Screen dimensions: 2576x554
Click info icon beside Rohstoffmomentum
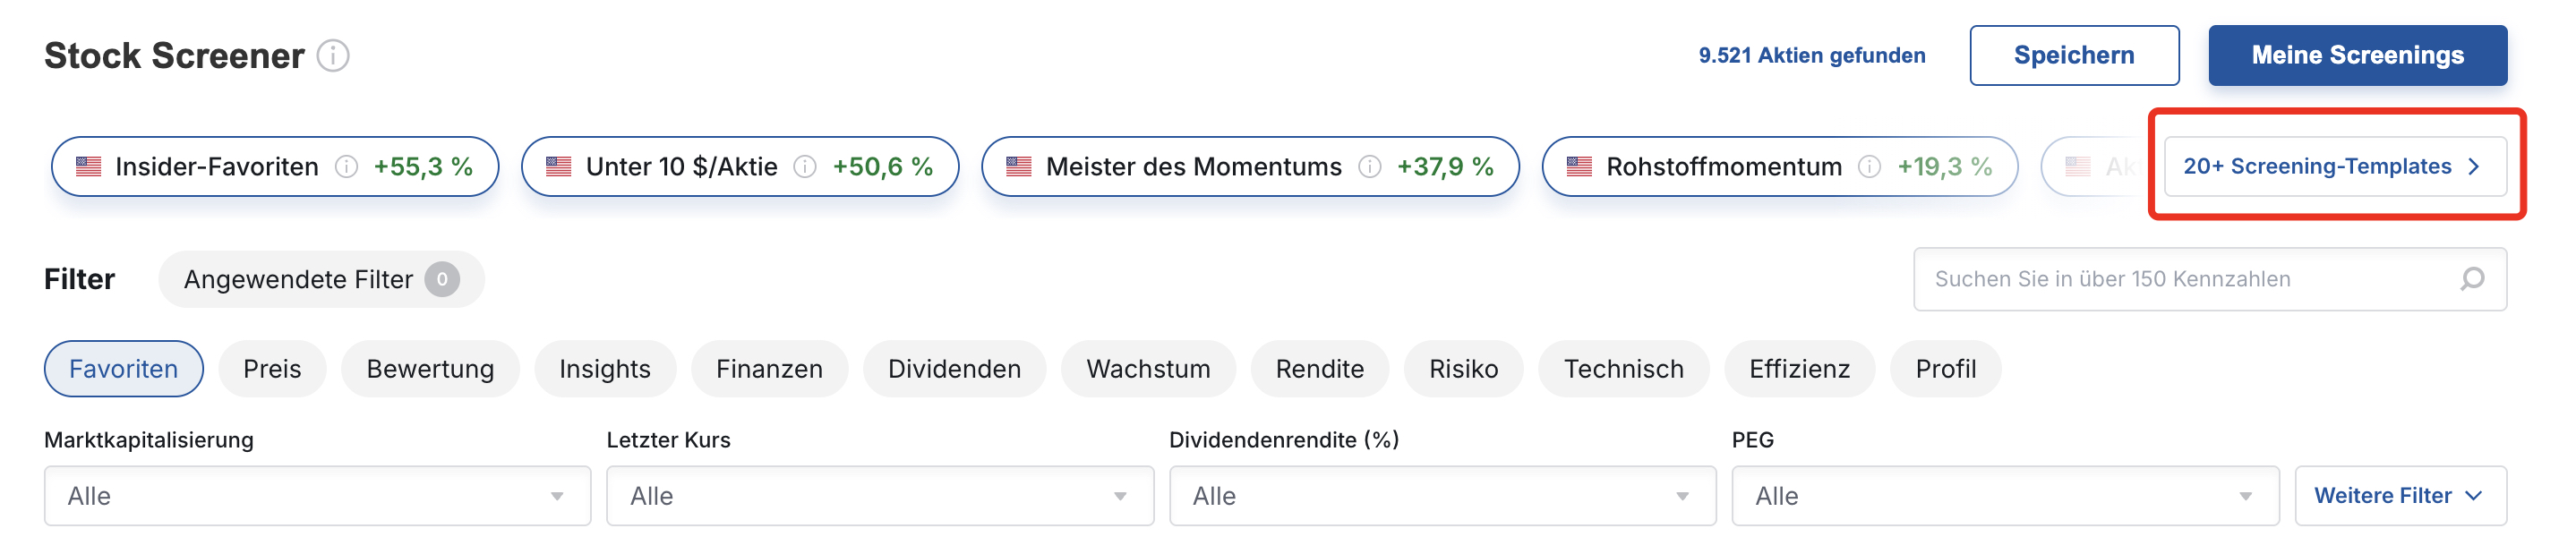pos(1869,167)
